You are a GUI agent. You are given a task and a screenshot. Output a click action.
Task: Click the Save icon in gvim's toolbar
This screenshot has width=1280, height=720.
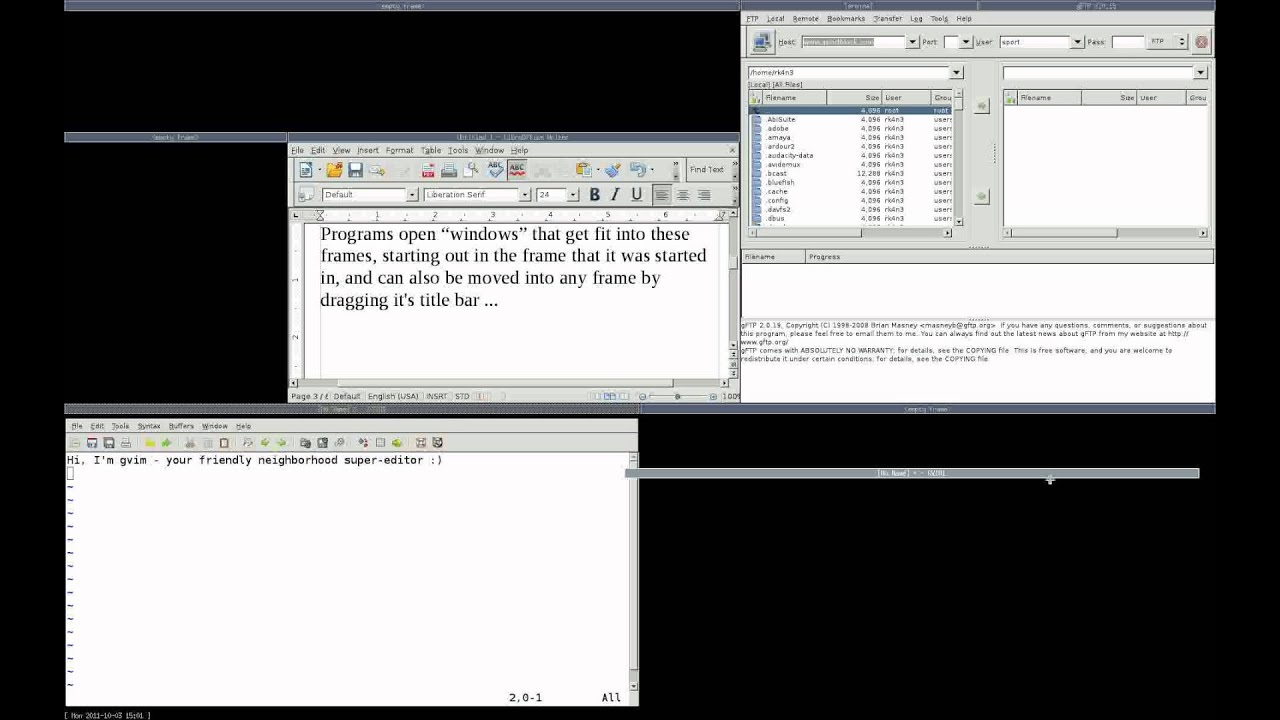pyautogui.click(x=92, y=442)
